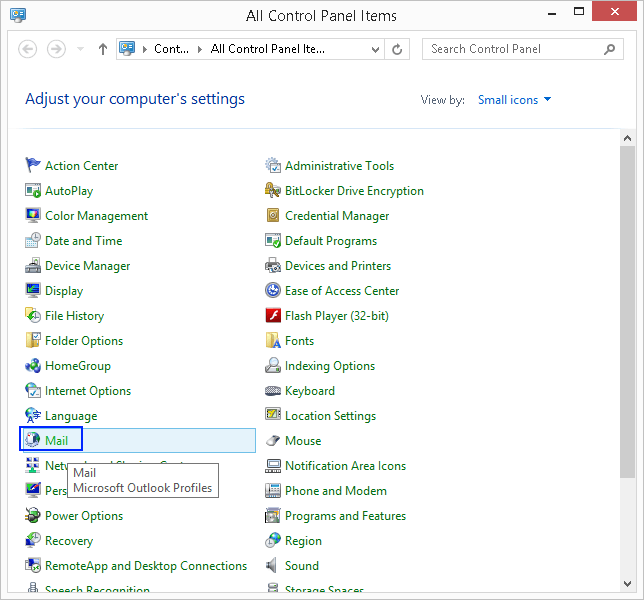Open the Color Management monitor icon
Image resolution: width=644 pixels, height=600 pixels.
32,216
